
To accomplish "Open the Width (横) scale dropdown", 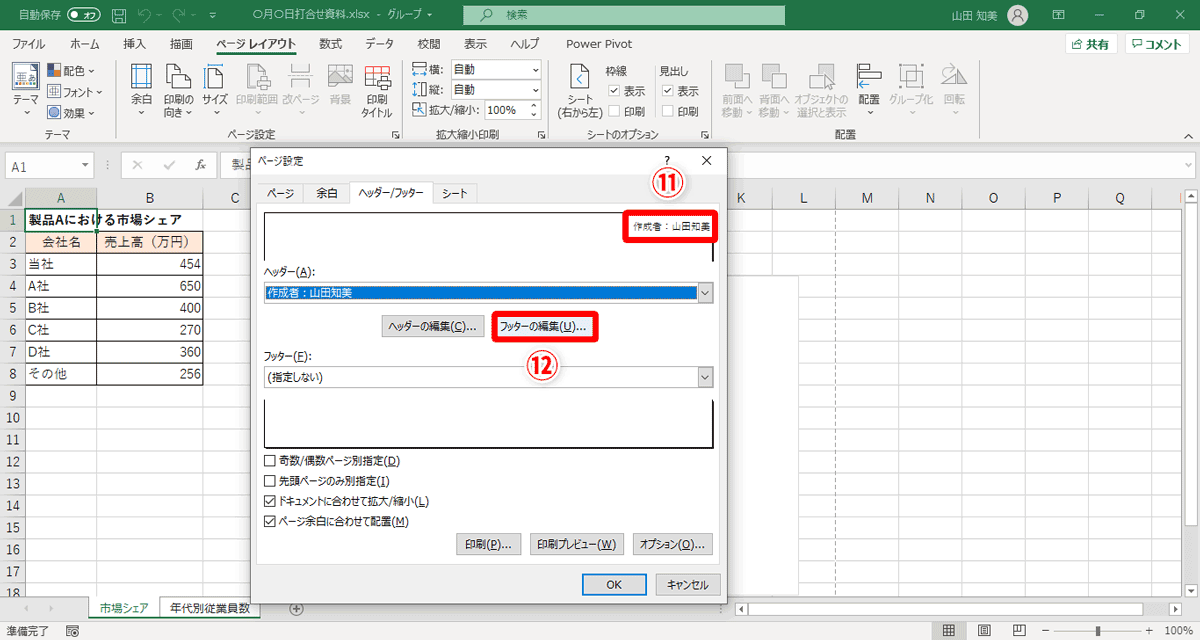I will [x=535, y=70].
